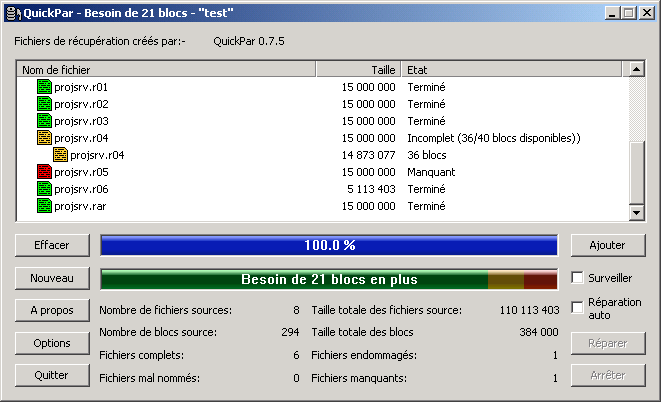Enable the Surveiller checkbox
Screen dimensions: 661x402
click(577, 278)
